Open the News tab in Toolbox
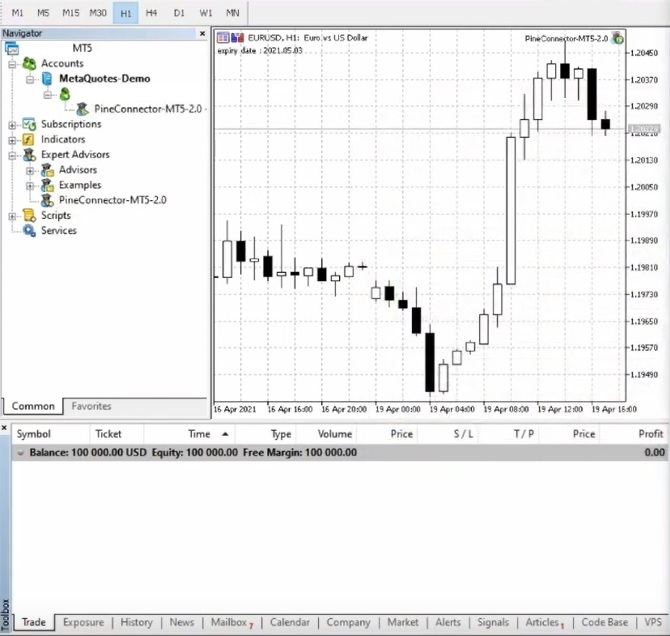Screen dimensions: 670x636 coord(182,622)
